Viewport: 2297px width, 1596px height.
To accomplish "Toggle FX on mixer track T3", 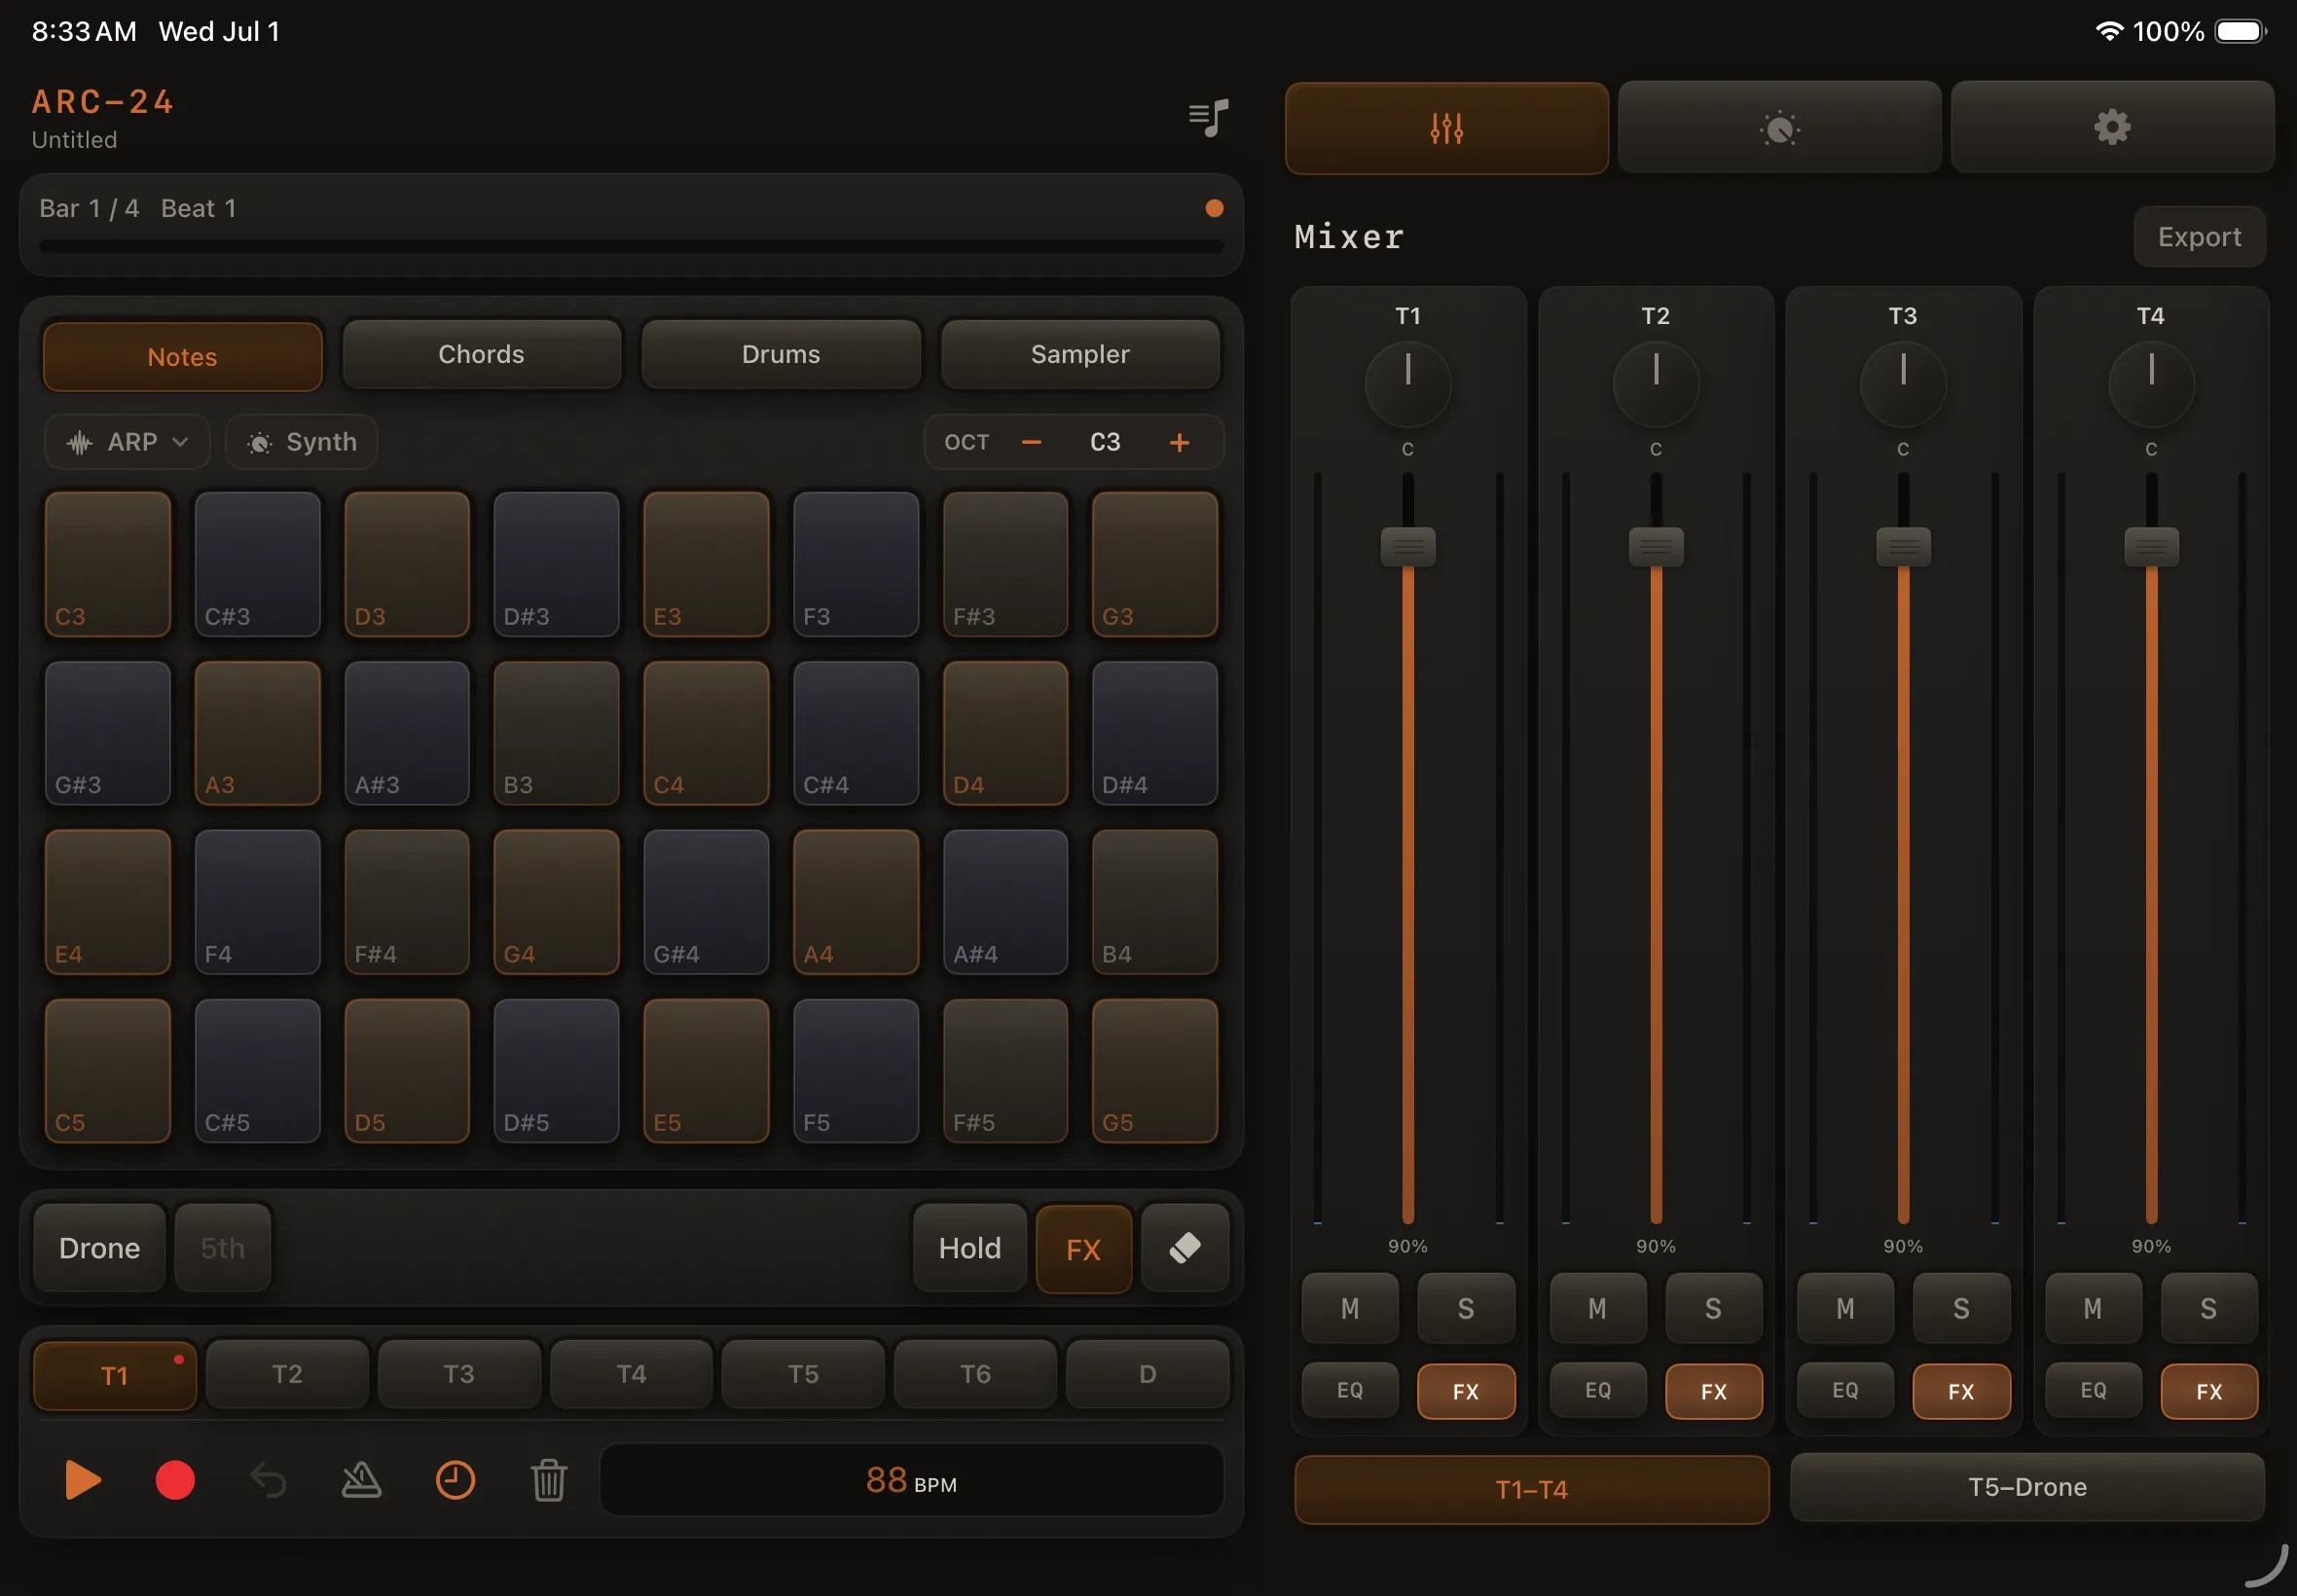I will (x=1961, y=1391).
